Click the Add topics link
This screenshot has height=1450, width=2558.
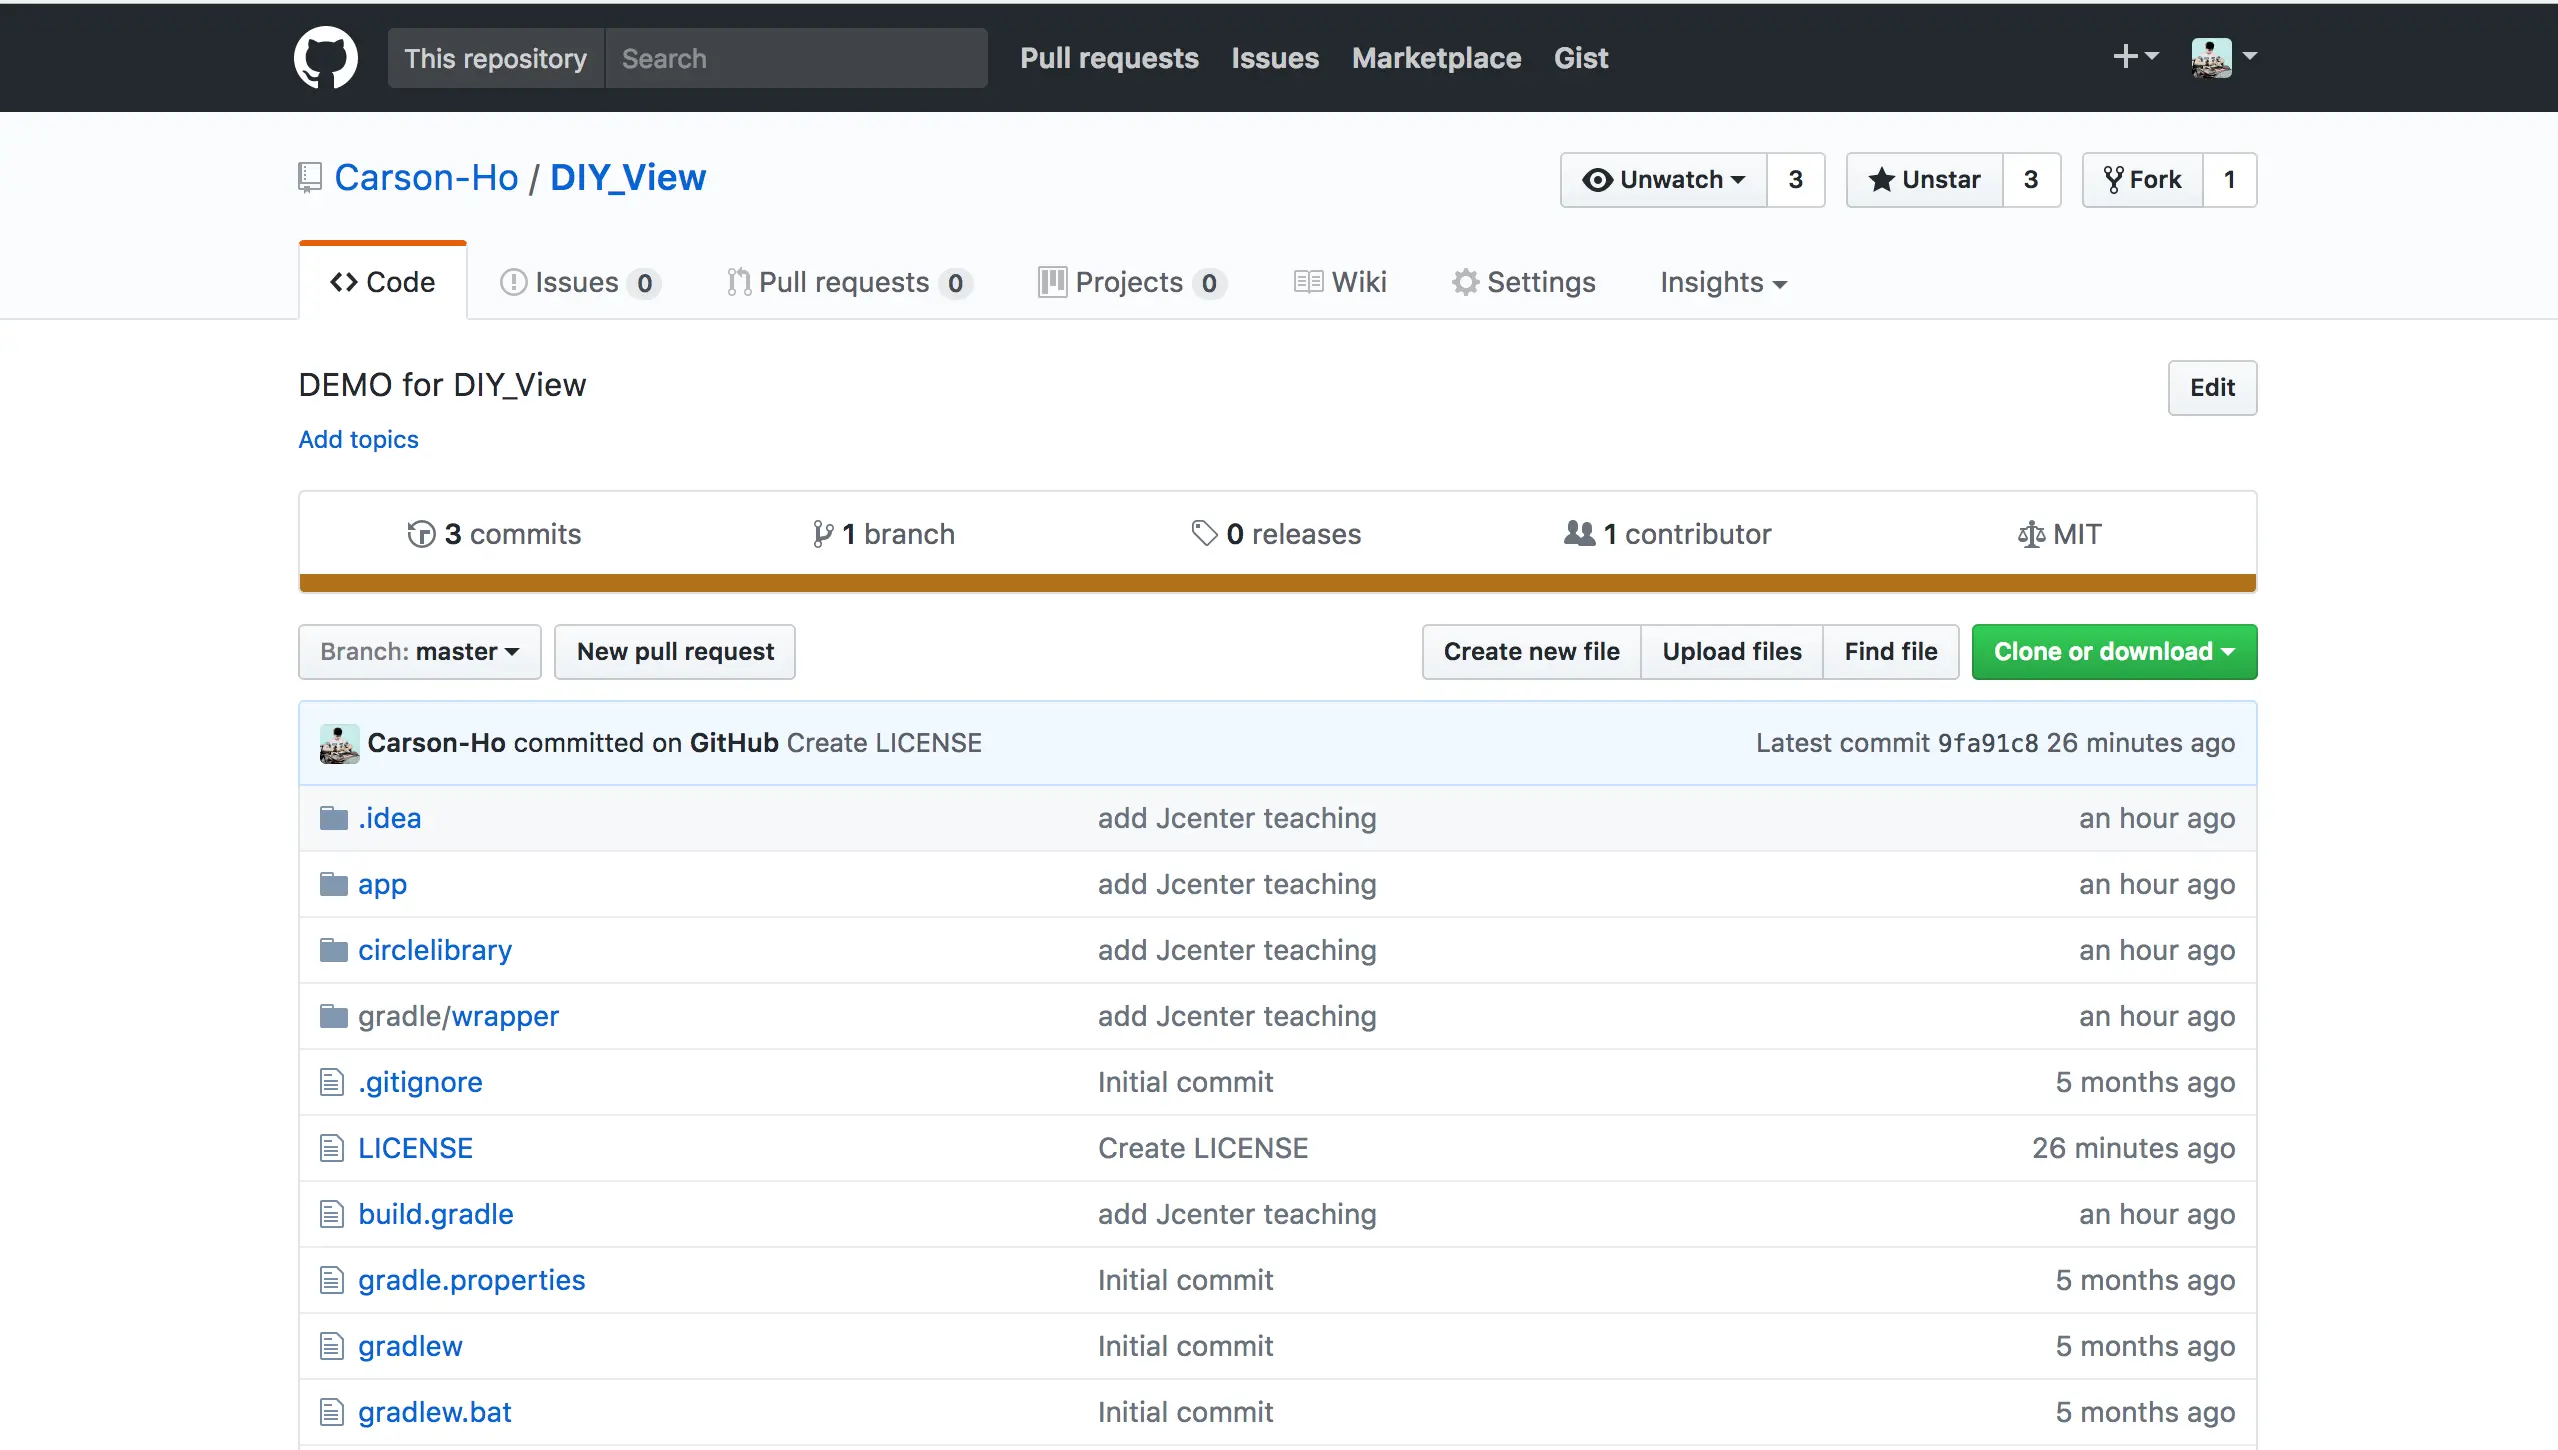click(x=358, y=440)
